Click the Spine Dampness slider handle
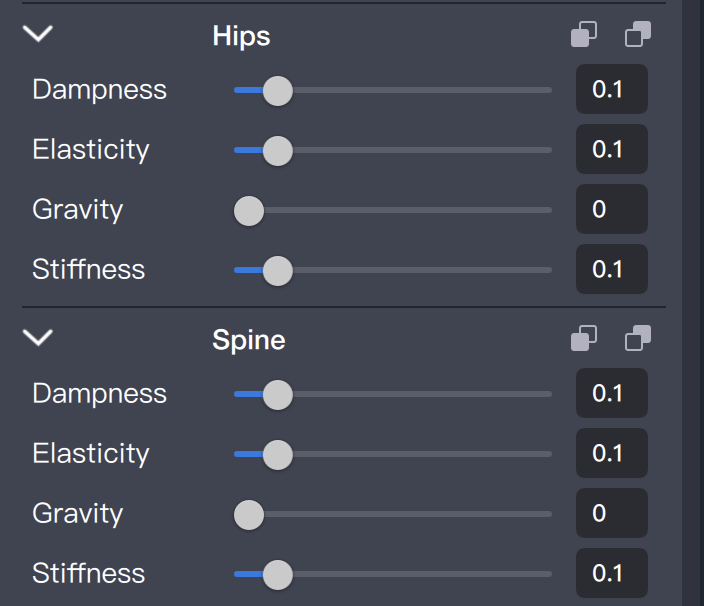Image resolution: width=704 pixels, height=606 pixels. coord(277,394)
